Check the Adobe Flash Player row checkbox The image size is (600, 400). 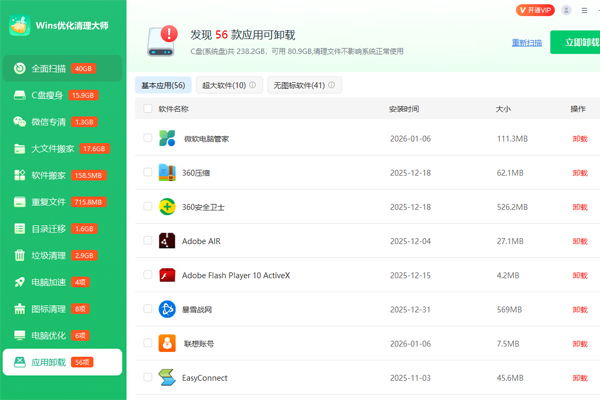(148, 274)
